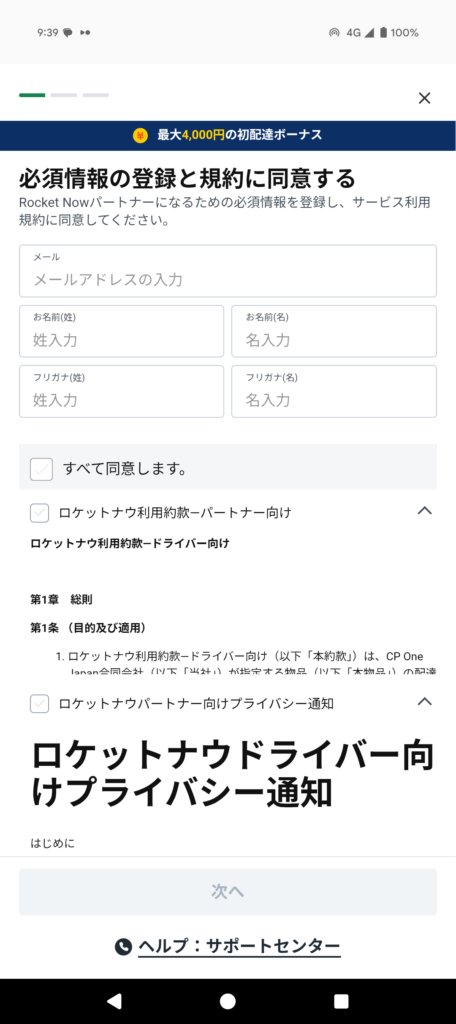Tap the hotspot icon in status bar

coord(334,33)
